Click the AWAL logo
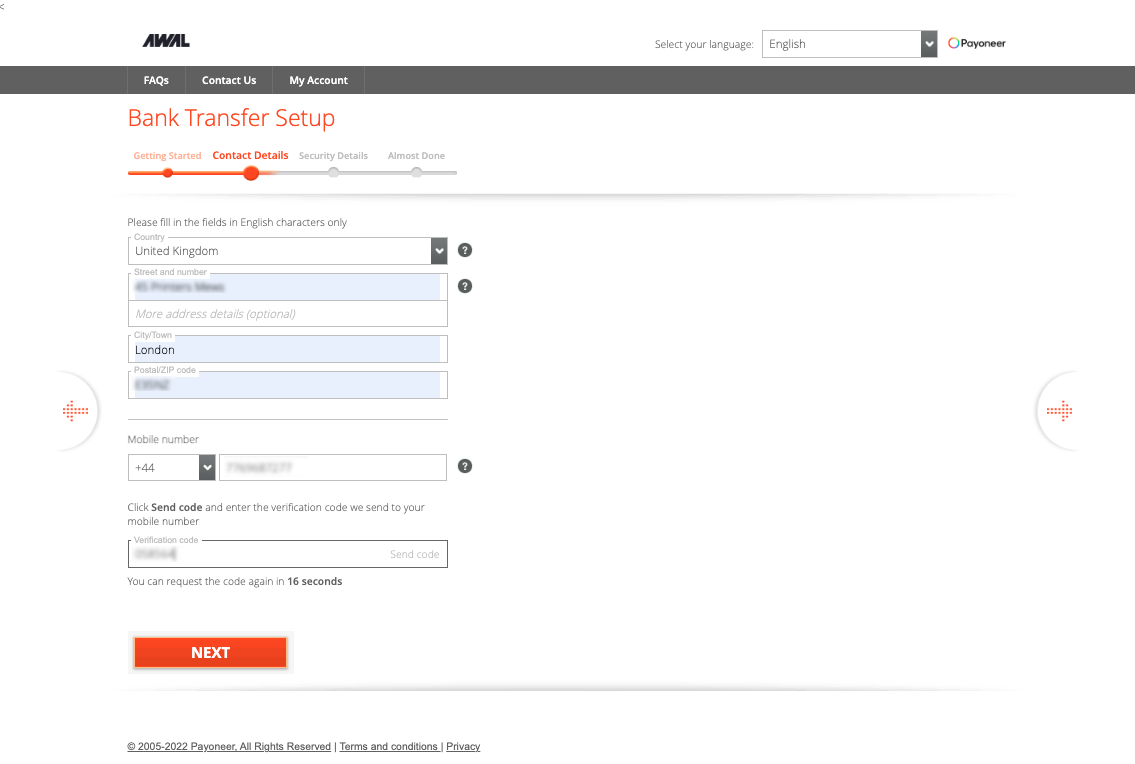 click(166, 41)
